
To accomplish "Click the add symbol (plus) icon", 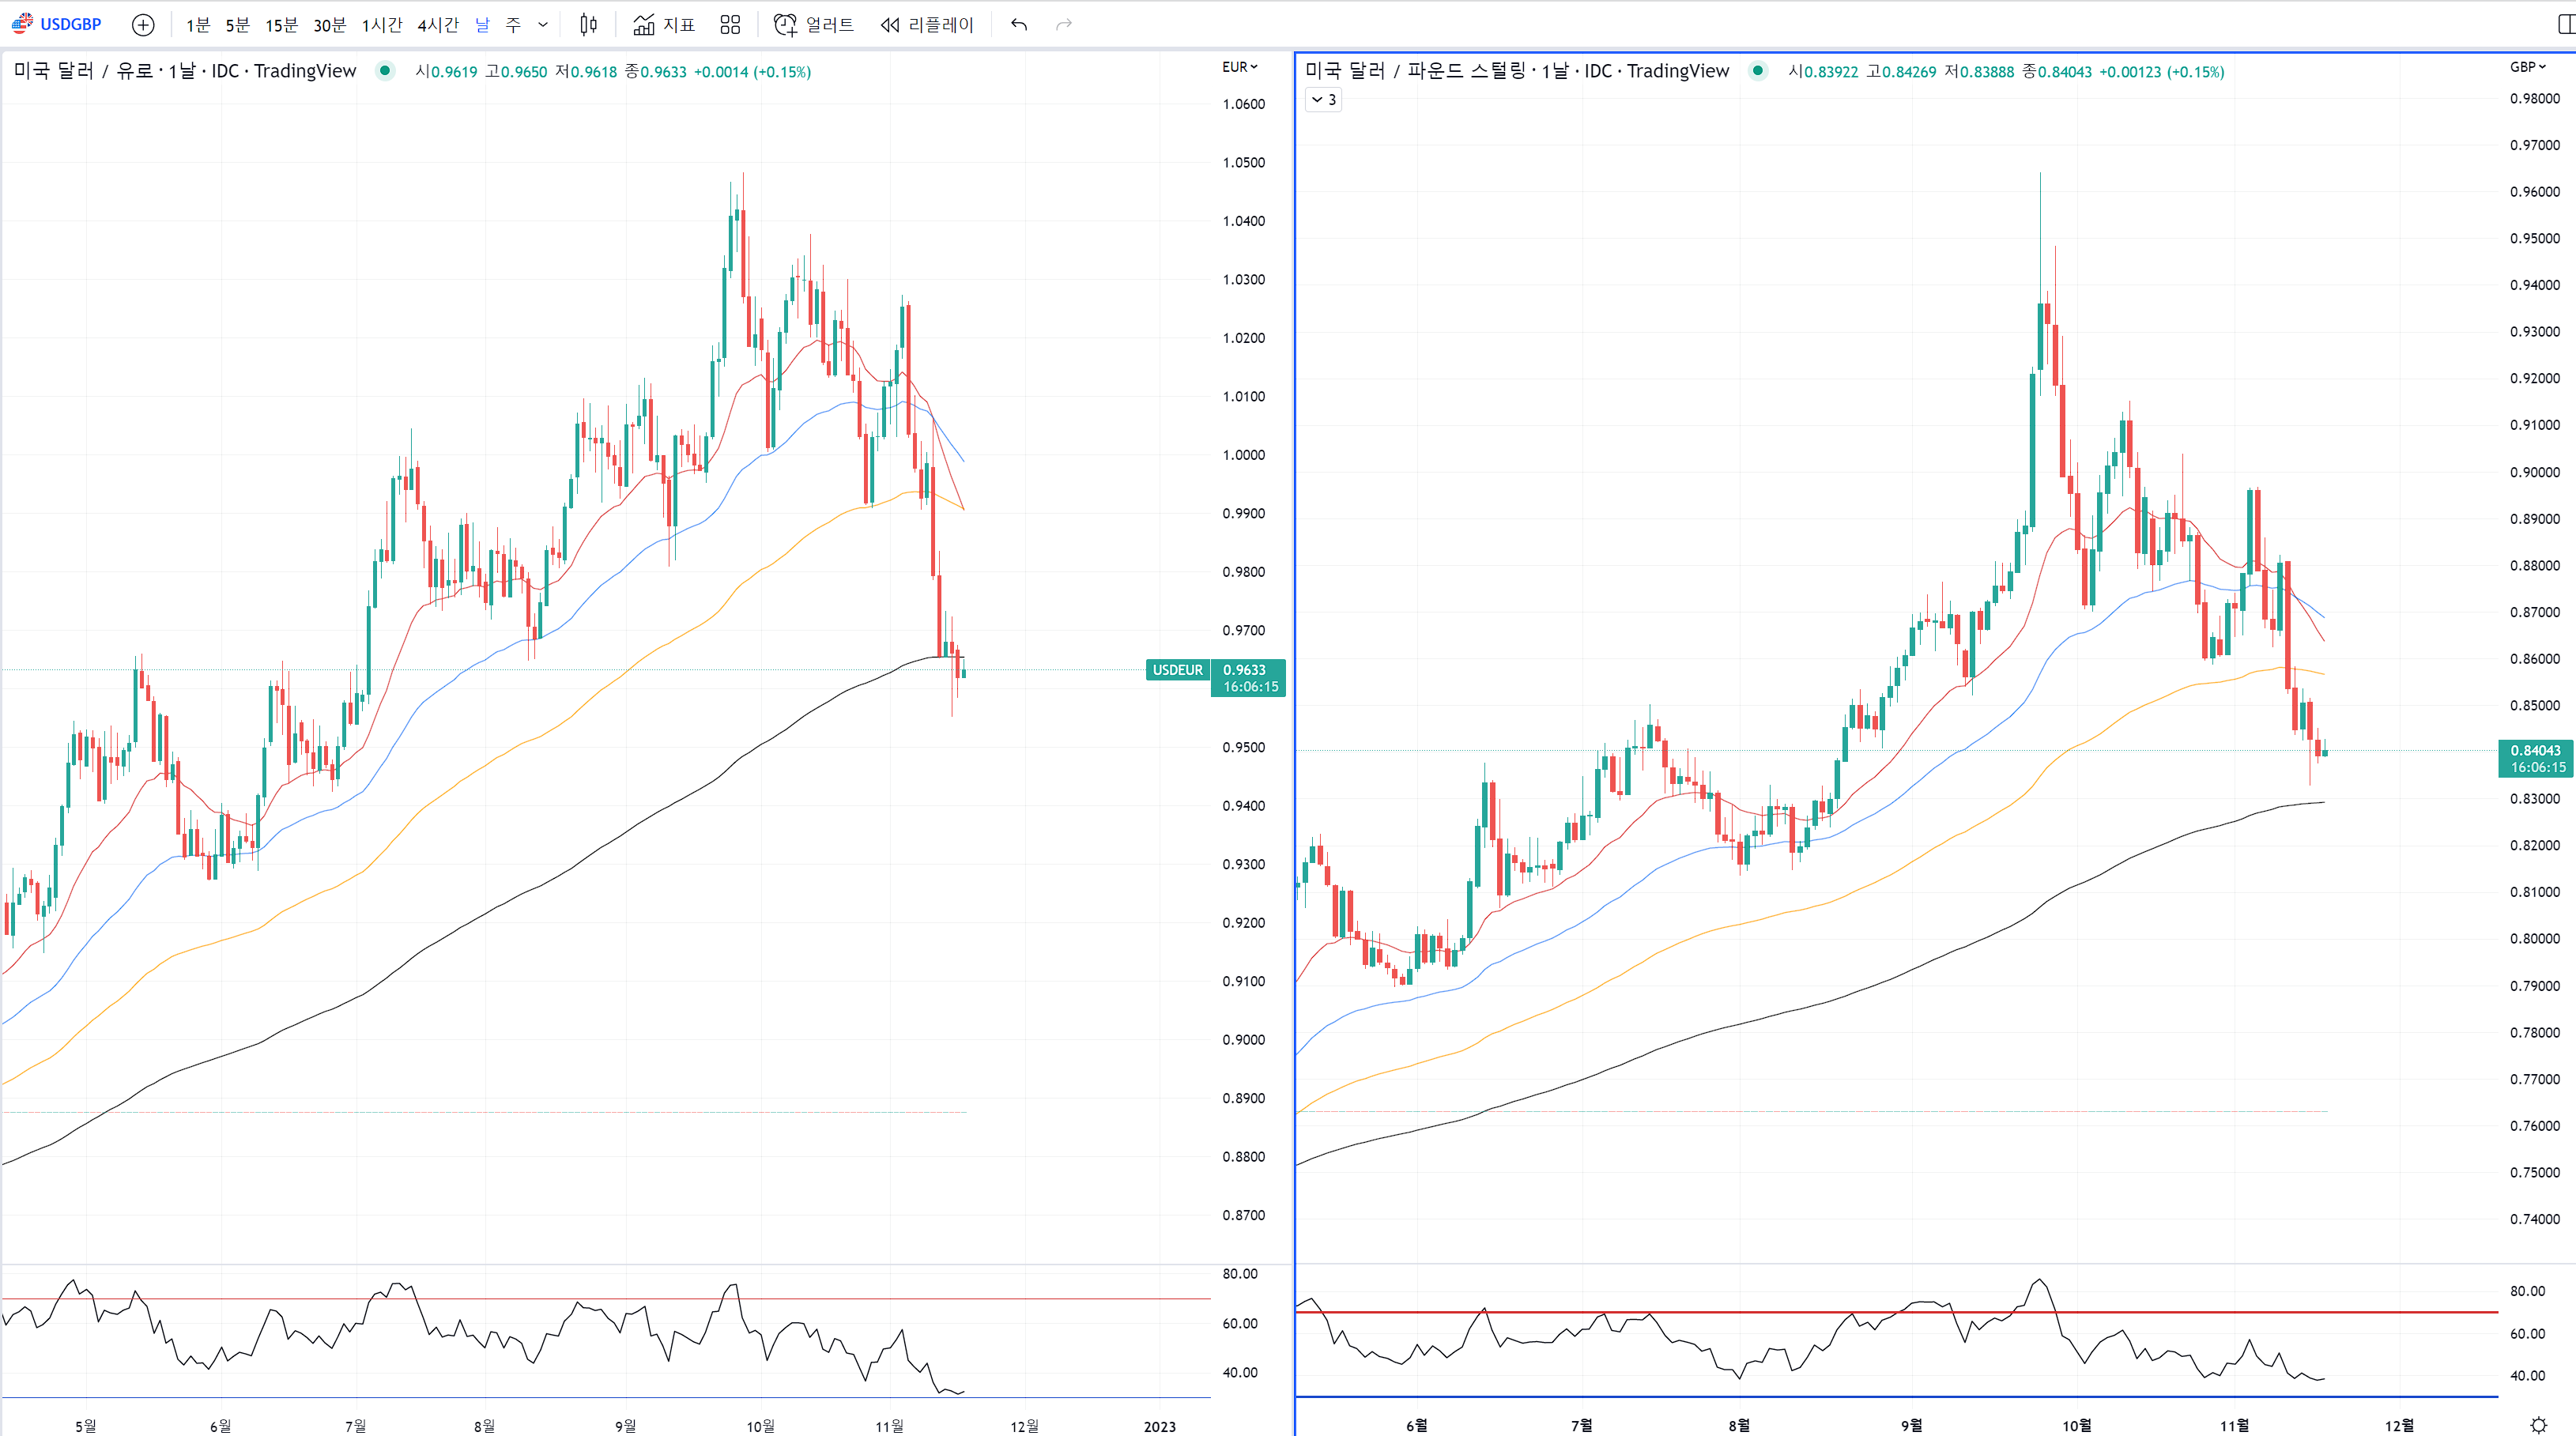I will 143,25.
